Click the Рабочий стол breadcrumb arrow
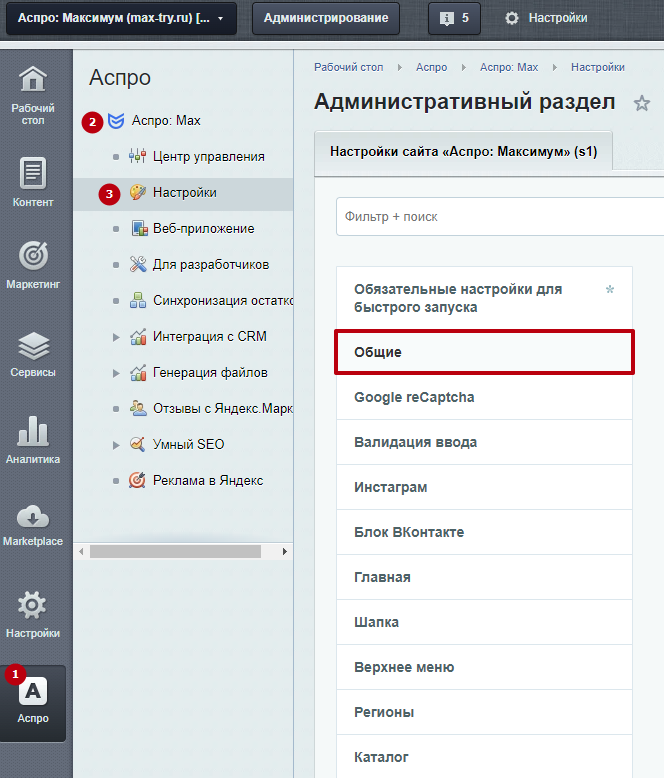 coord(400,67)
